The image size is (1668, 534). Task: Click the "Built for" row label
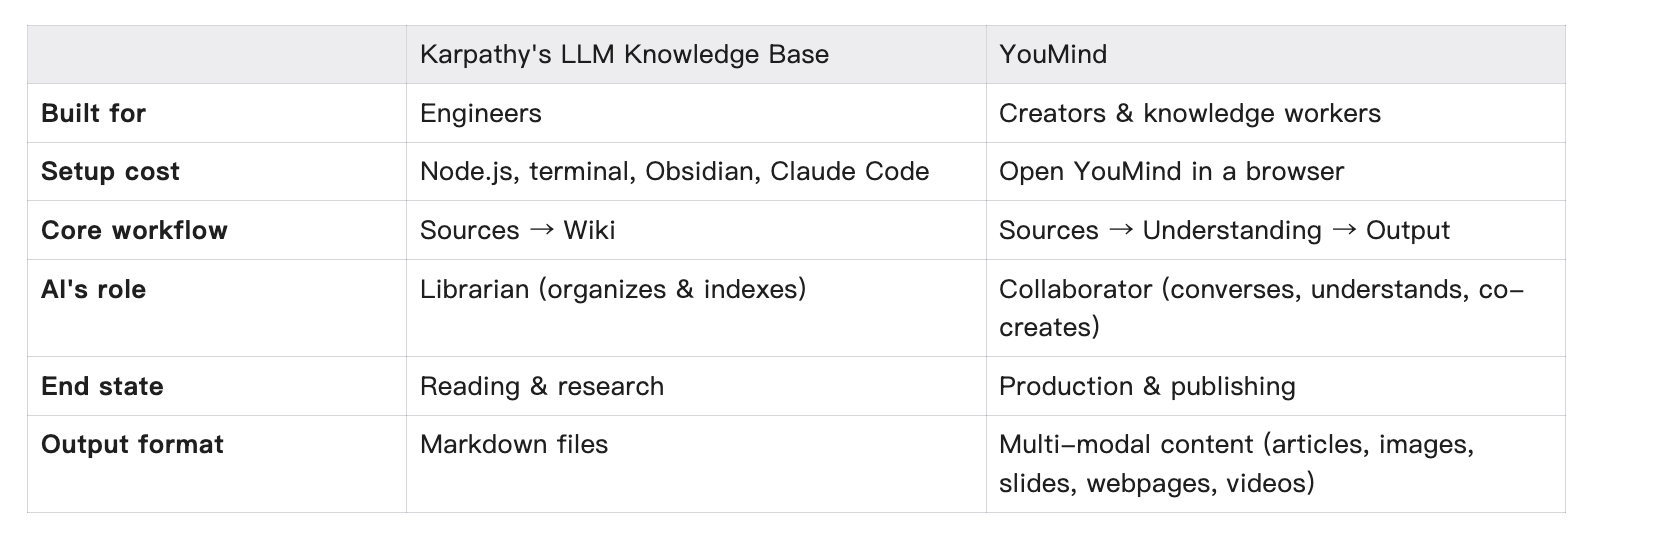pos(94,113)
